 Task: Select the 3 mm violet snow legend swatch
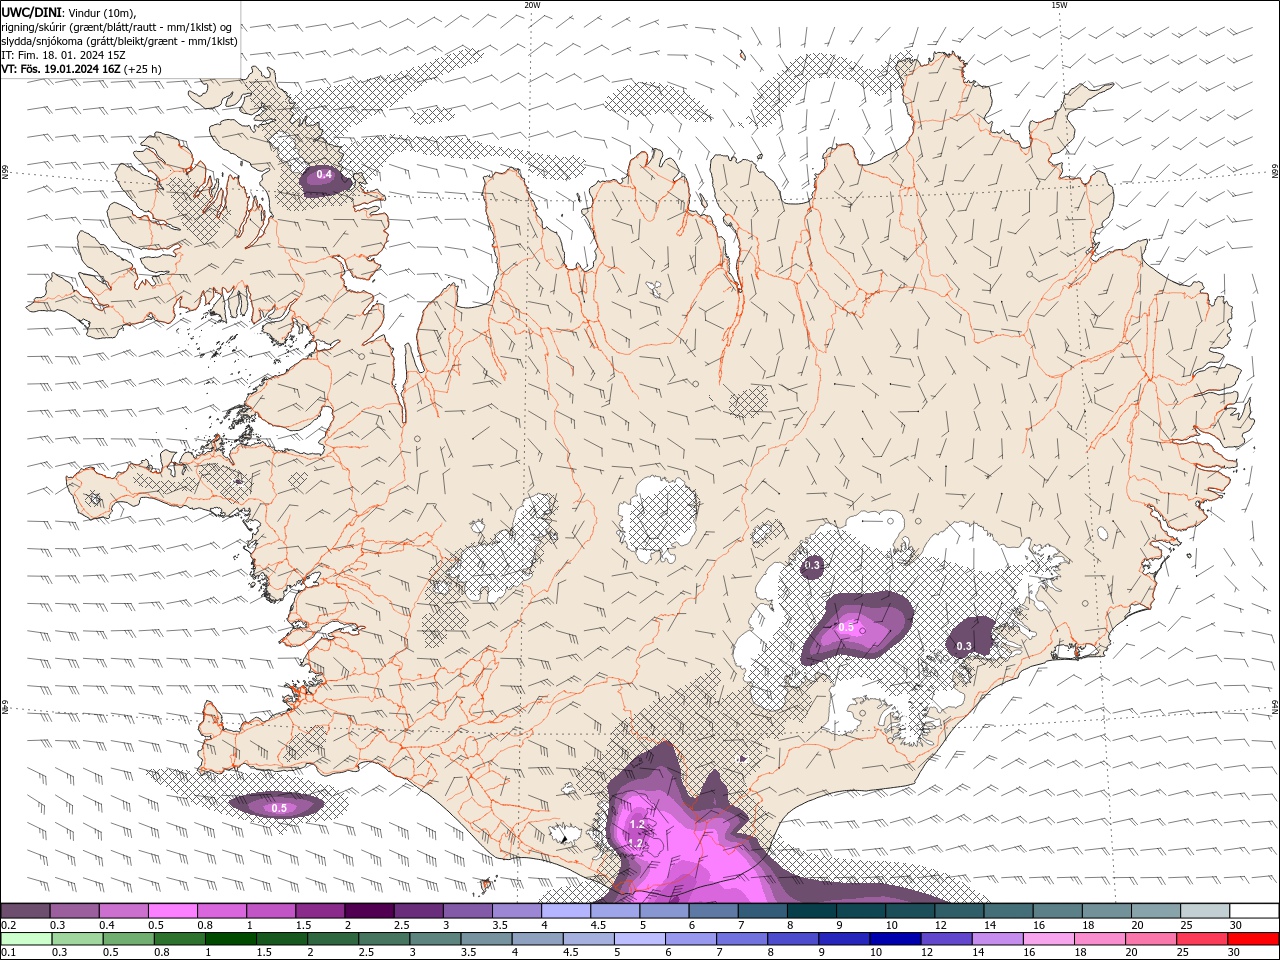coord(467,911)
